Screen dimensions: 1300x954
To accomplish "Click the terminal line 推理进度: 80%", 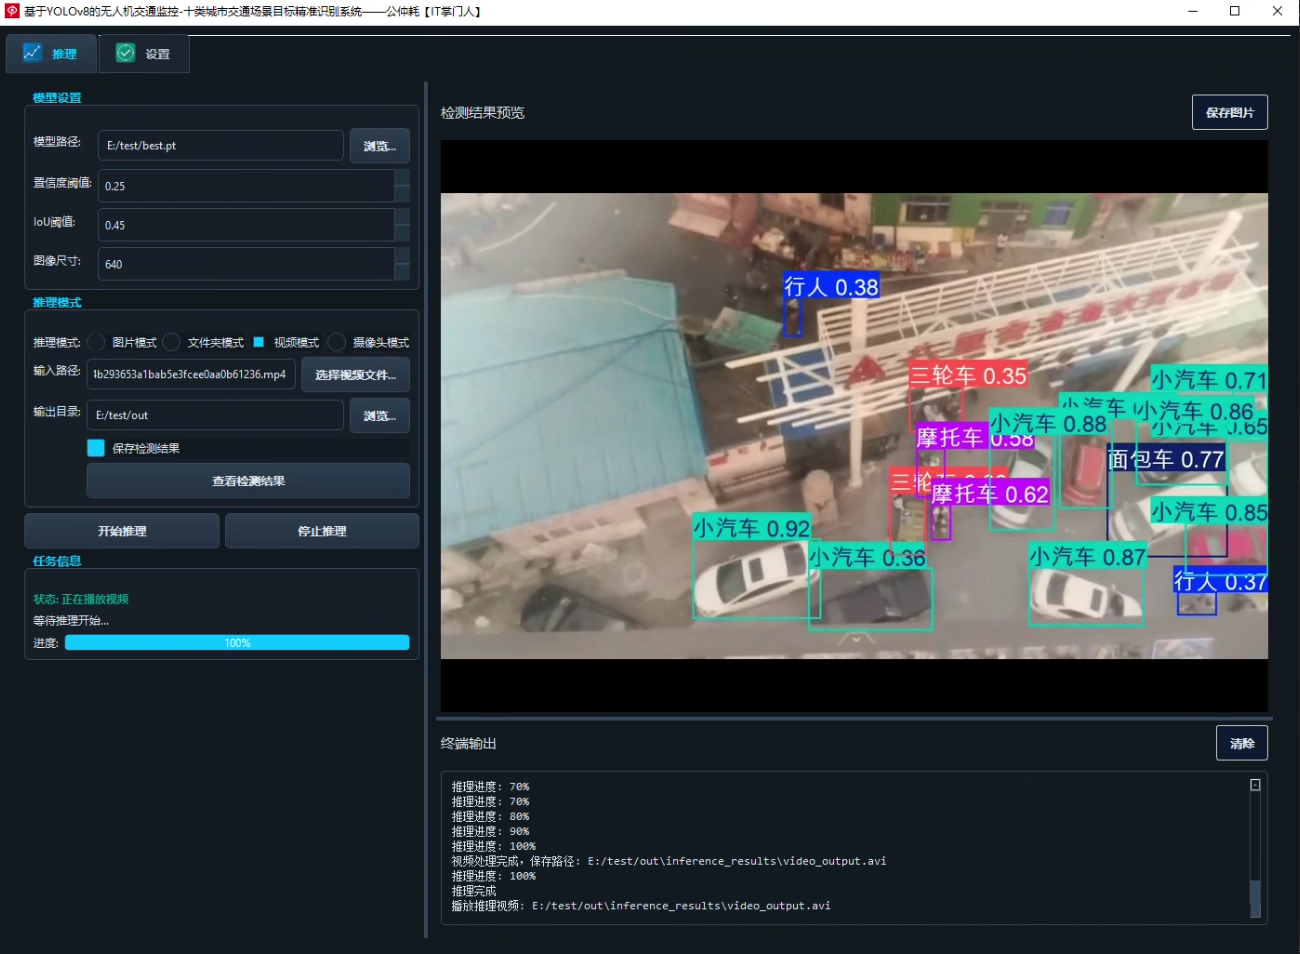I will tap(490, 816).
